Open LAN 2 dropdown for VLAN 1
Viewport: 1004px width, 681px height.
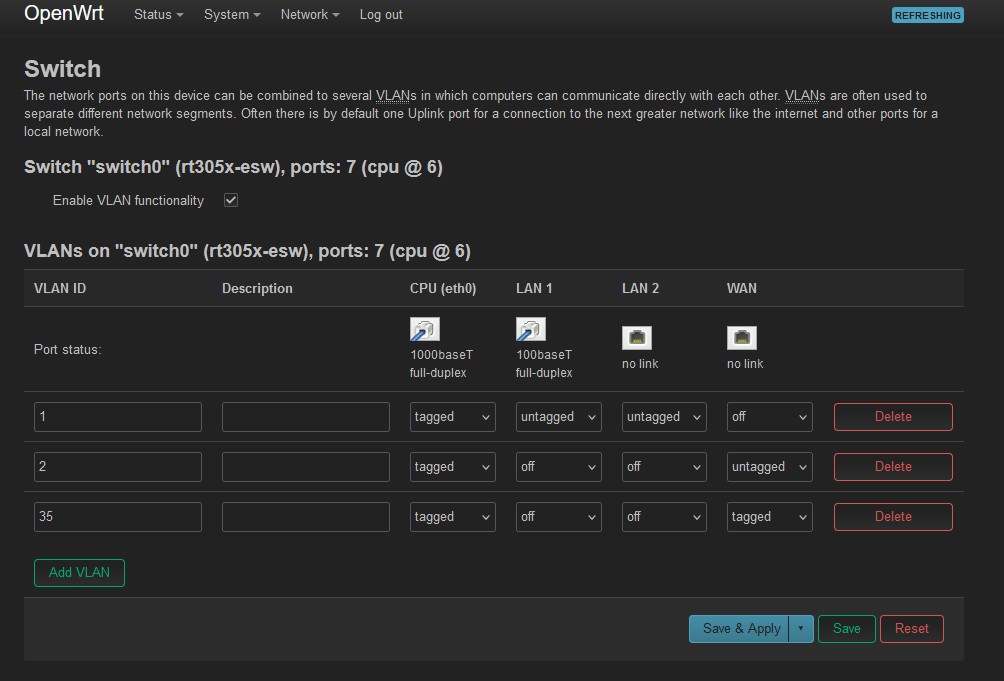point(664,417)
